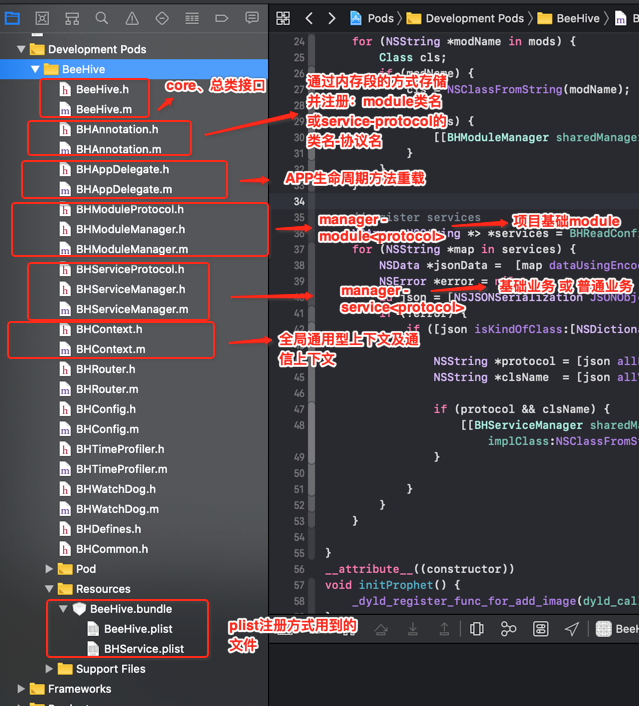This screenshot has height=706, width=639.
Task: Open the Project navigator folder icon
Action: click(12, 18)
